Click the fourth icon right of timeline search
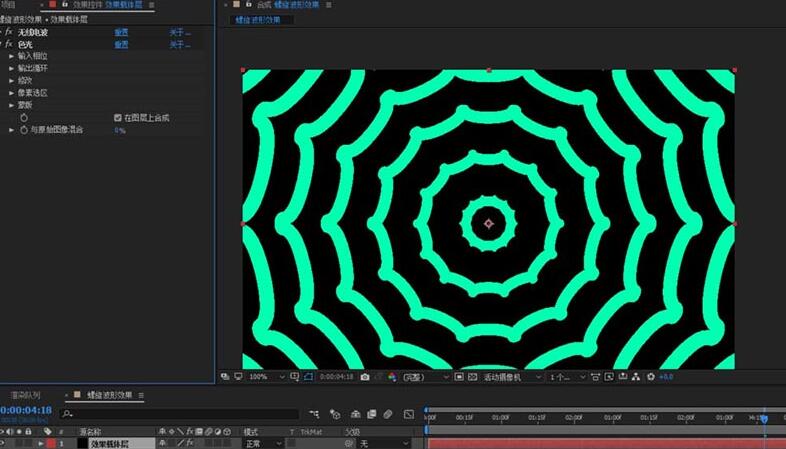 (x=370, y=414)
